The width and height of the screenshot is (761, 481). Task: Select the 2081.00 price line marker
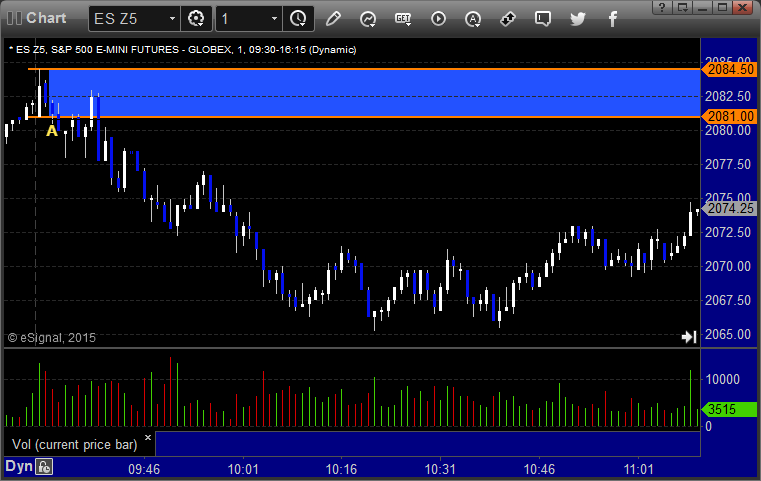coord(729,116)
